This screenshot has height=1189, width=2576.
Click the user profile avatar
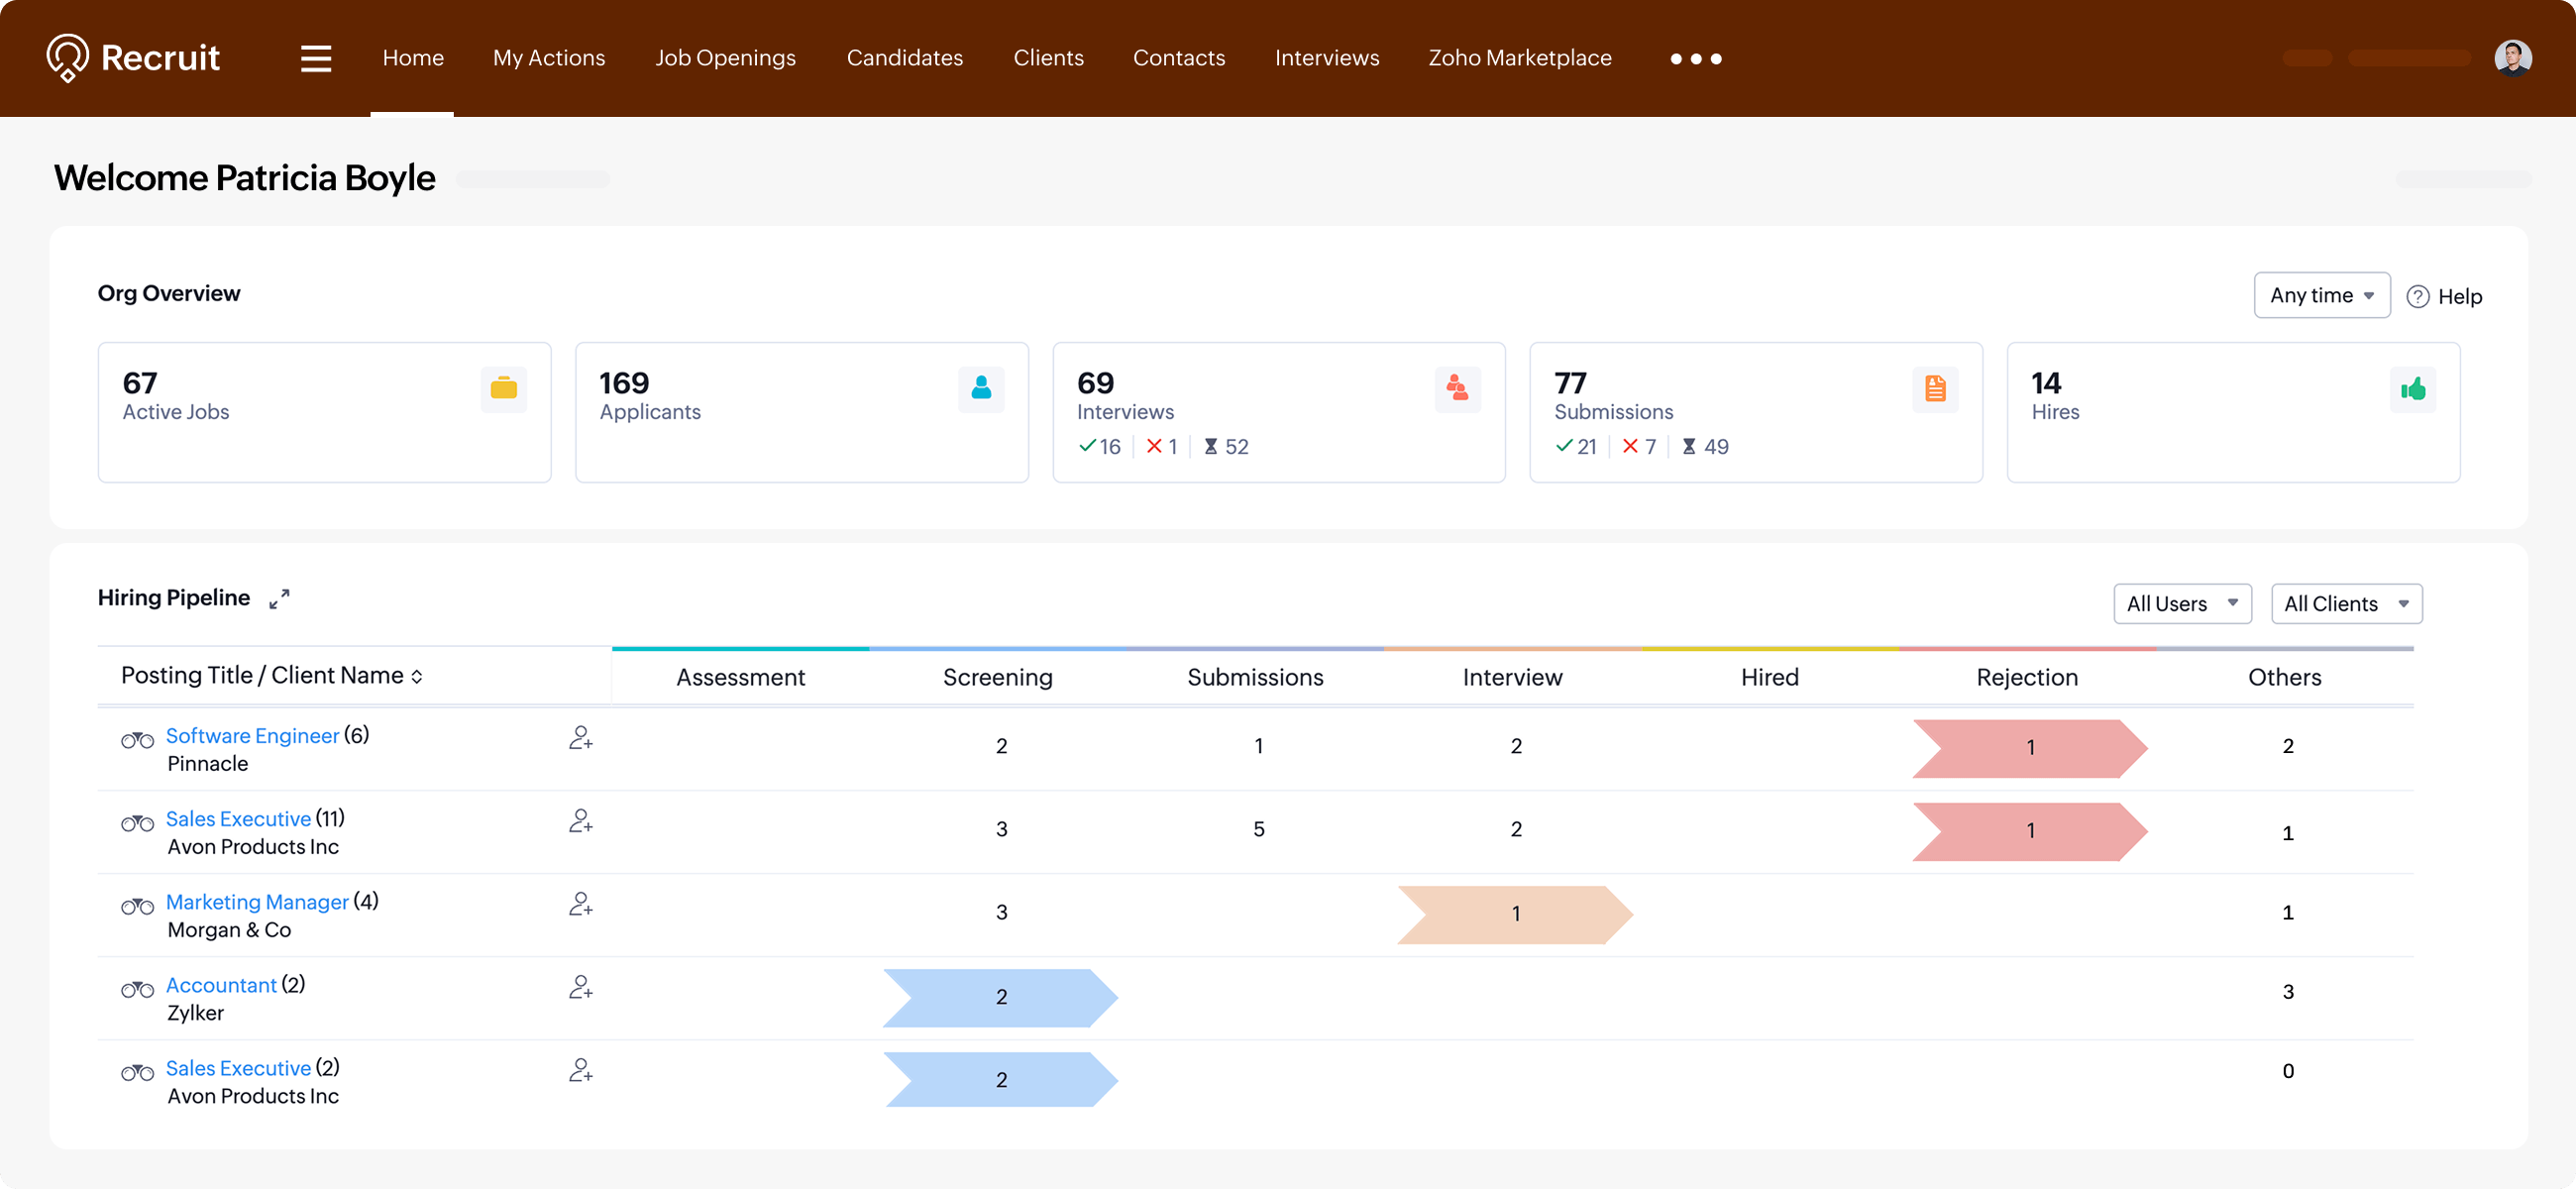tap(2512, 58)
